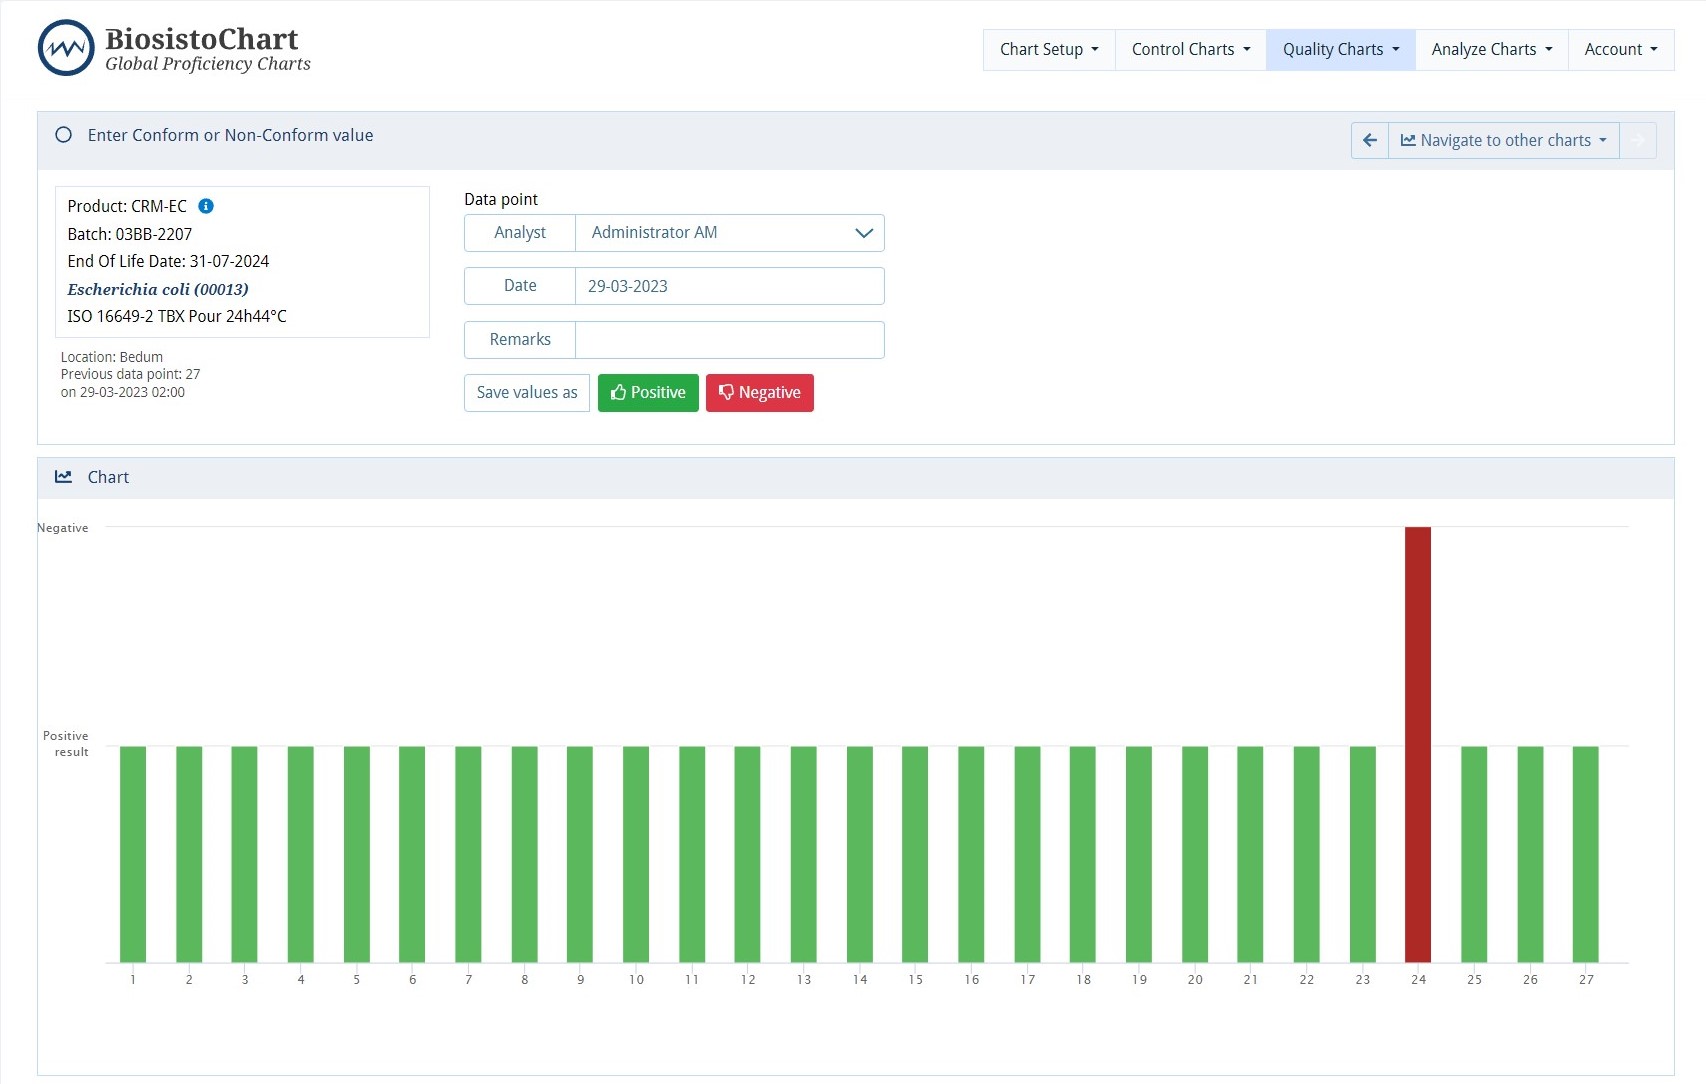Click the back arrow to previous chart
The width and height of the screenshot is (1706, 1084).
1369,140
